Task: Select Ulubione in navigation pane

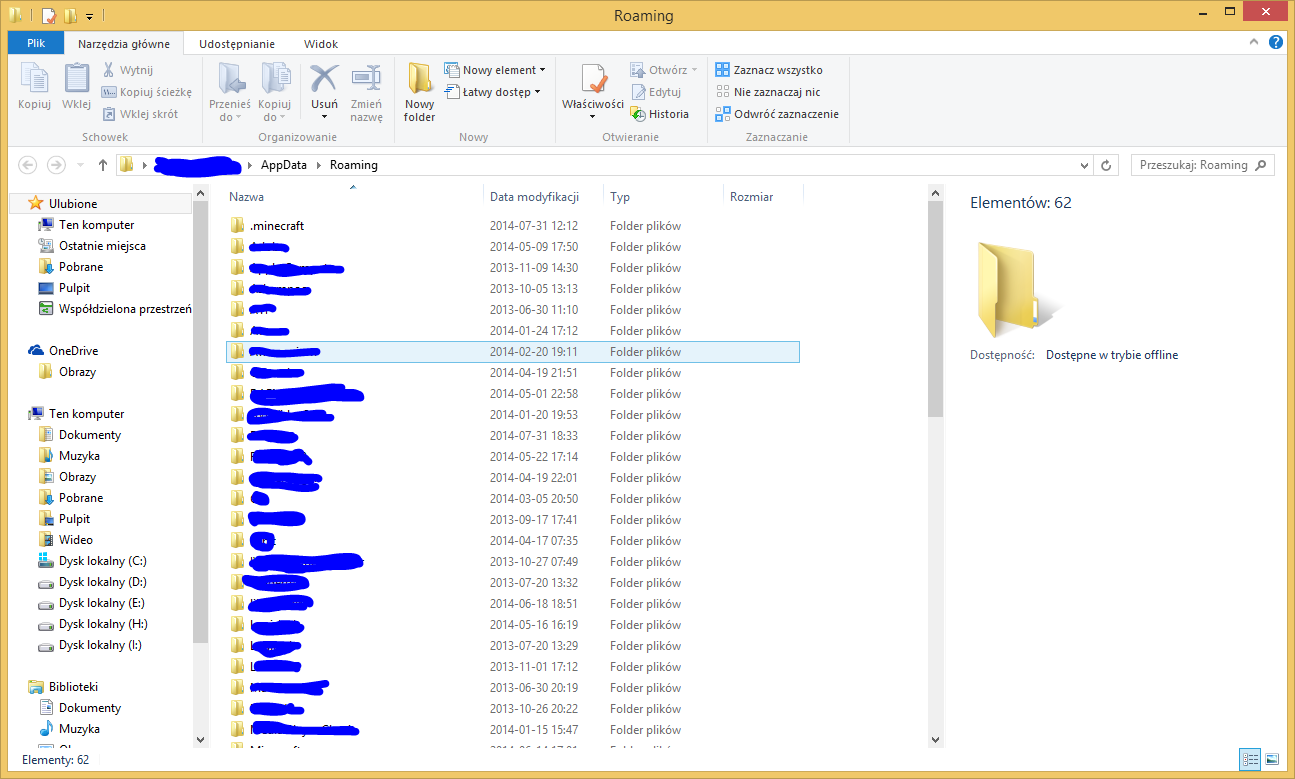Action: [73, 204]
